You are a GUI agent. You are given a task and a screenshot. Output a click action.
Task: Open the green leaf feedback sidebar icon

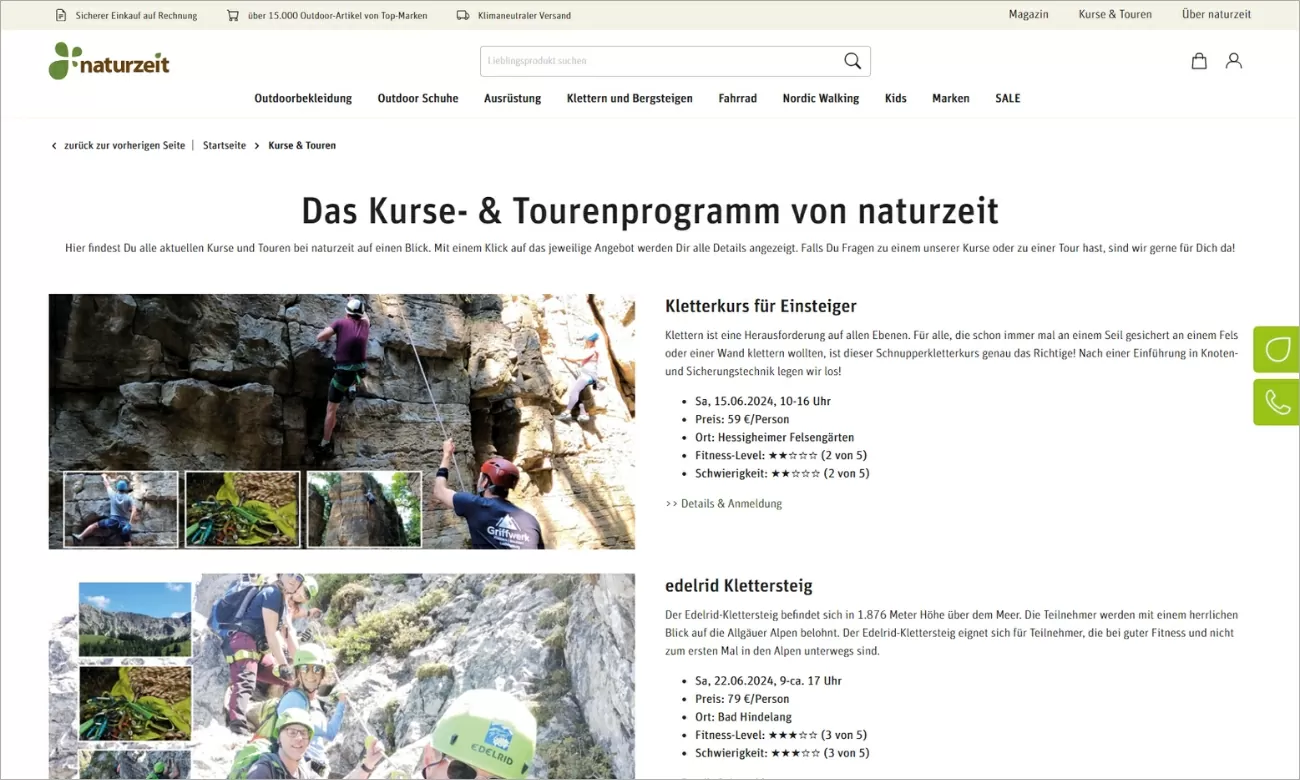tap(1276, 349)
